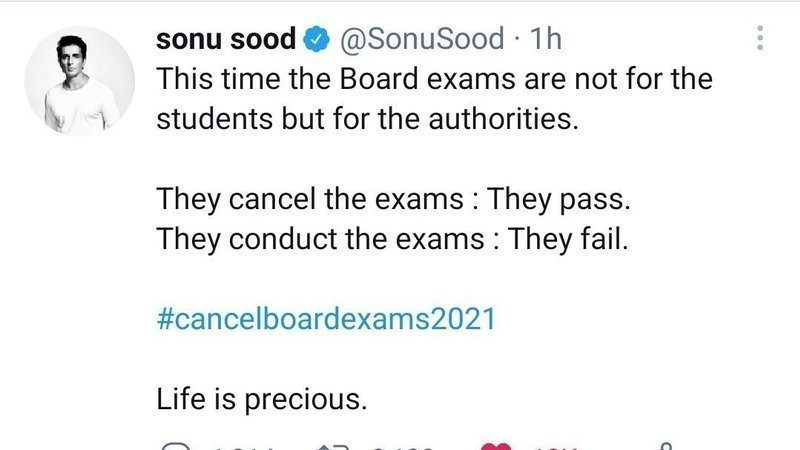The width and height of the screenshot is (800, 450).
Task: Click the display name "sonu sood"
Action: point(226,39)
